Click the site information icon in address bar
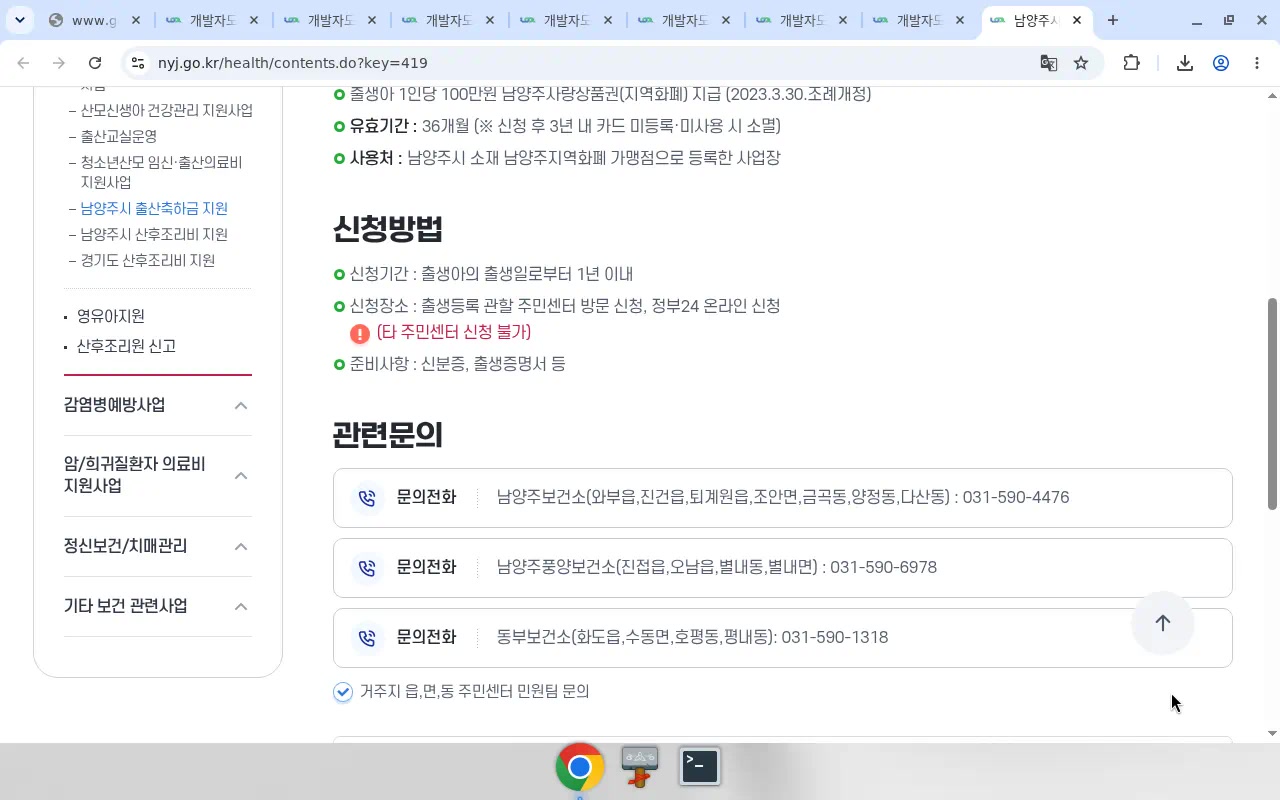 tap(138, 63)
